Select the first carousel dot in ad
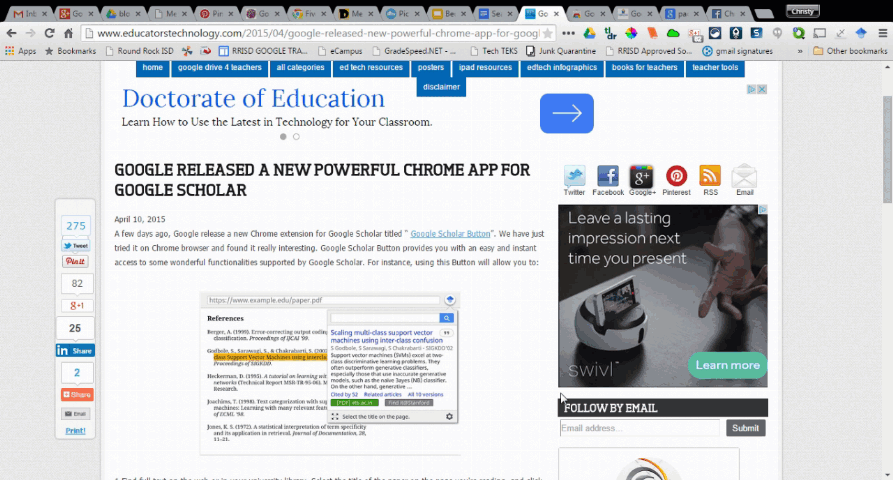893x480 pixels. 283,137
